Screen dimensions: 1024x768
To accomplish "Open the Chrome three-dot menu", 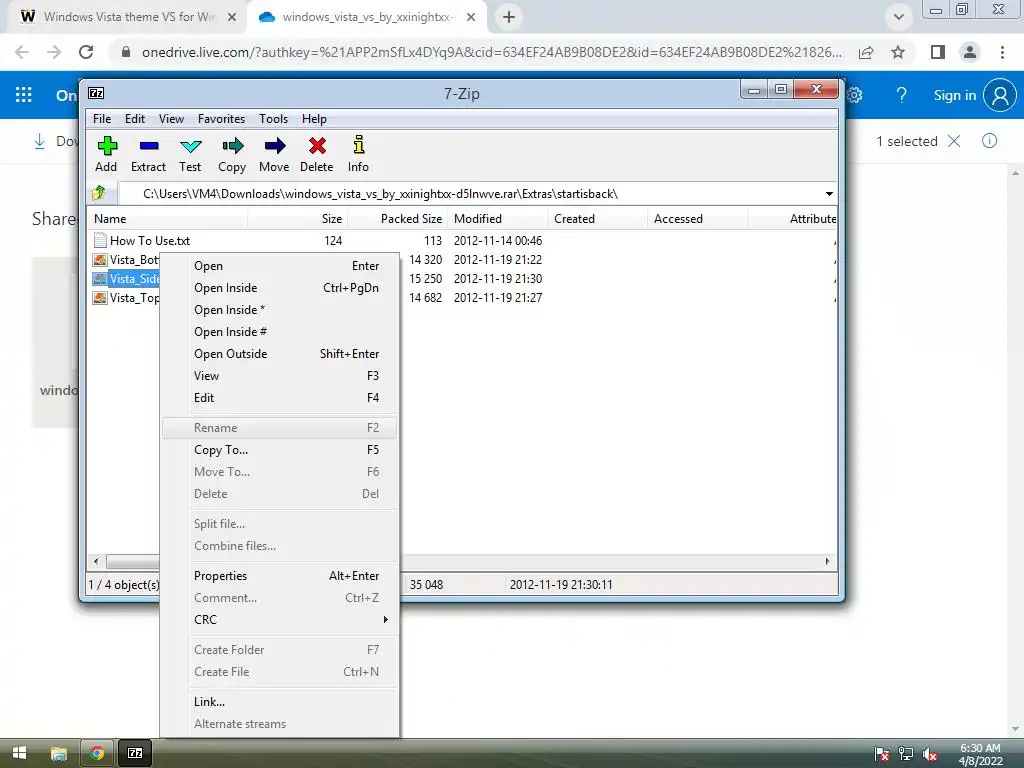I will (1002, 52).
